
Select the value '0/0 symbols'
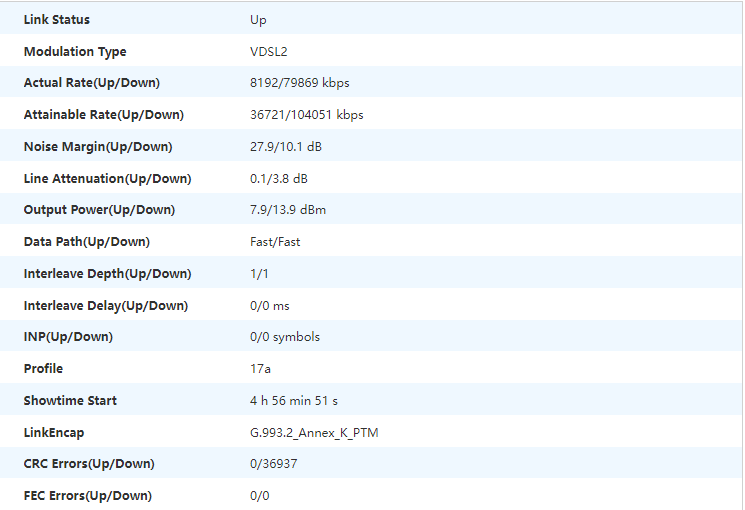[x=285, y=337]
